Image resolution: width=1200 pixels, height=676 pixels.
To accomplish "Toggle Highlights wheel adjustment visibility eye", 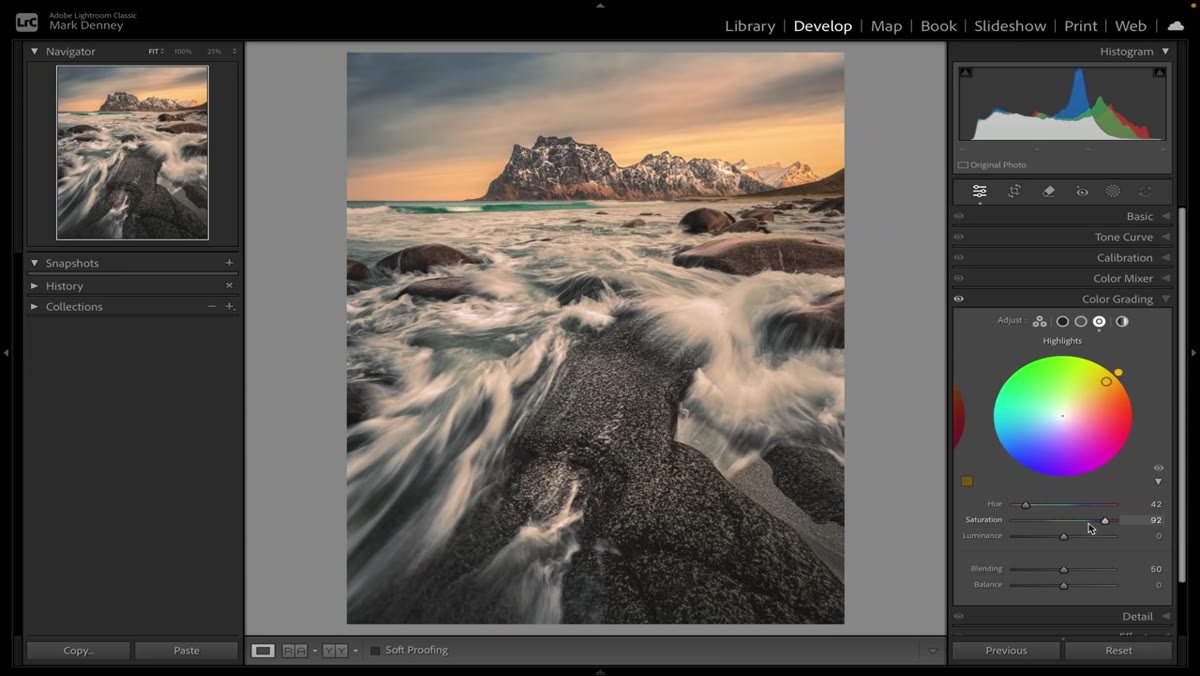I will 1159,467.
